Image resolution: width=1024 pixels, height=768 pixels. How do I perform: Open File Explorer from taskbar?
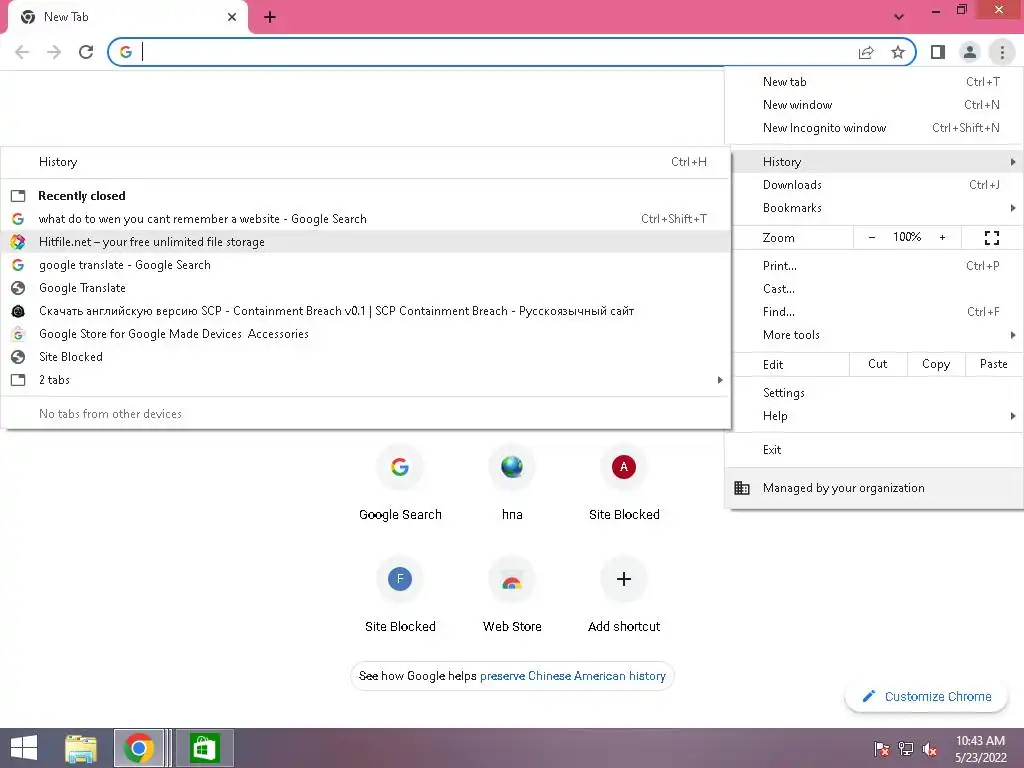point(81,748)
